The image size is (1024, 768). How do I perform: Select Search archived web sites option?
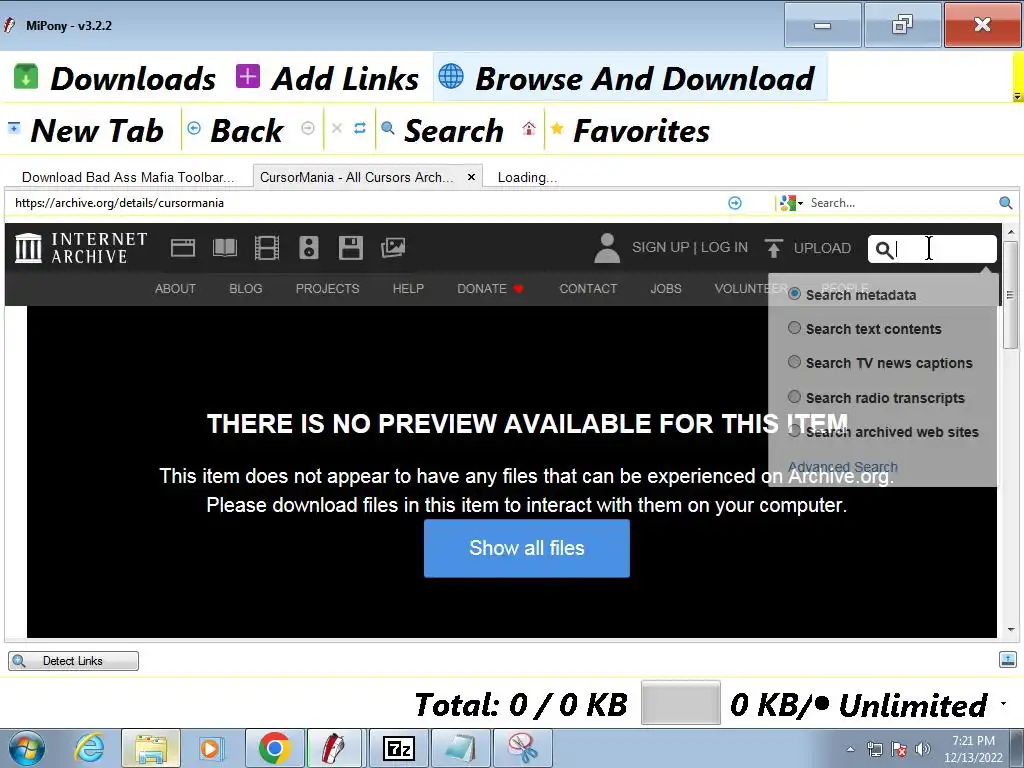point(794,430)
